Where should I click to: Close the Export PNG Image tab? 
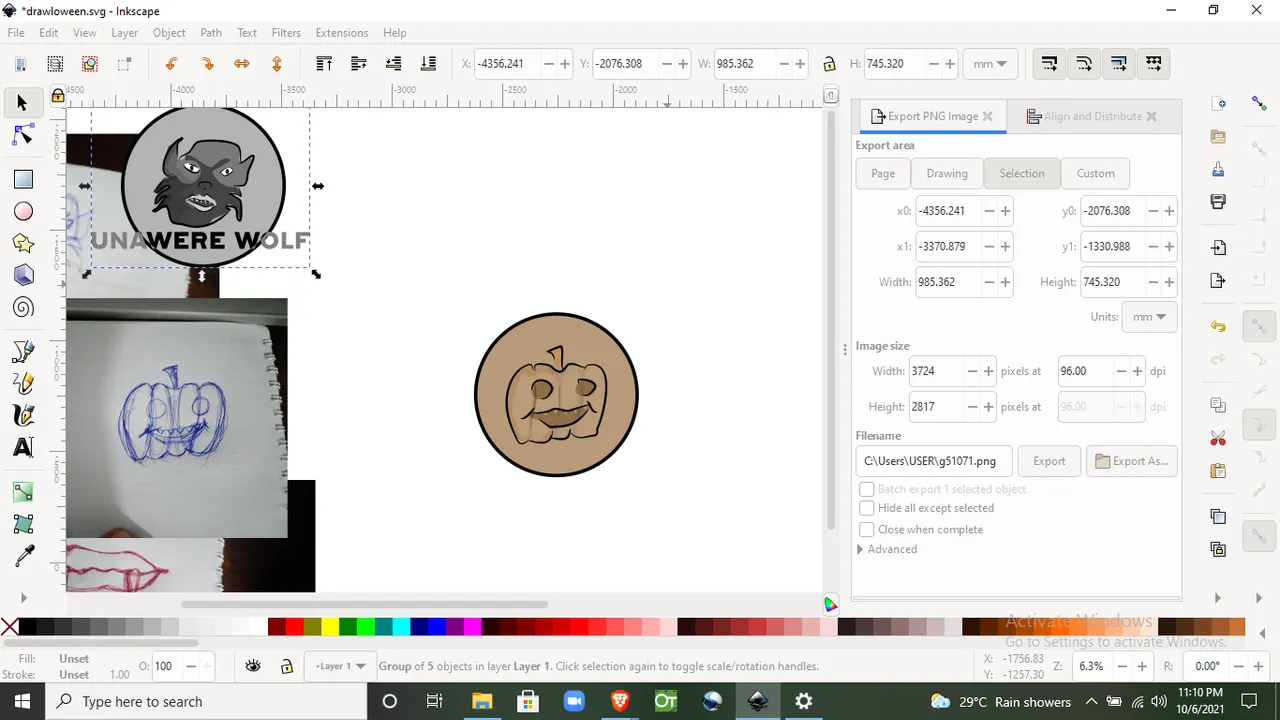(x=987, y=116)
